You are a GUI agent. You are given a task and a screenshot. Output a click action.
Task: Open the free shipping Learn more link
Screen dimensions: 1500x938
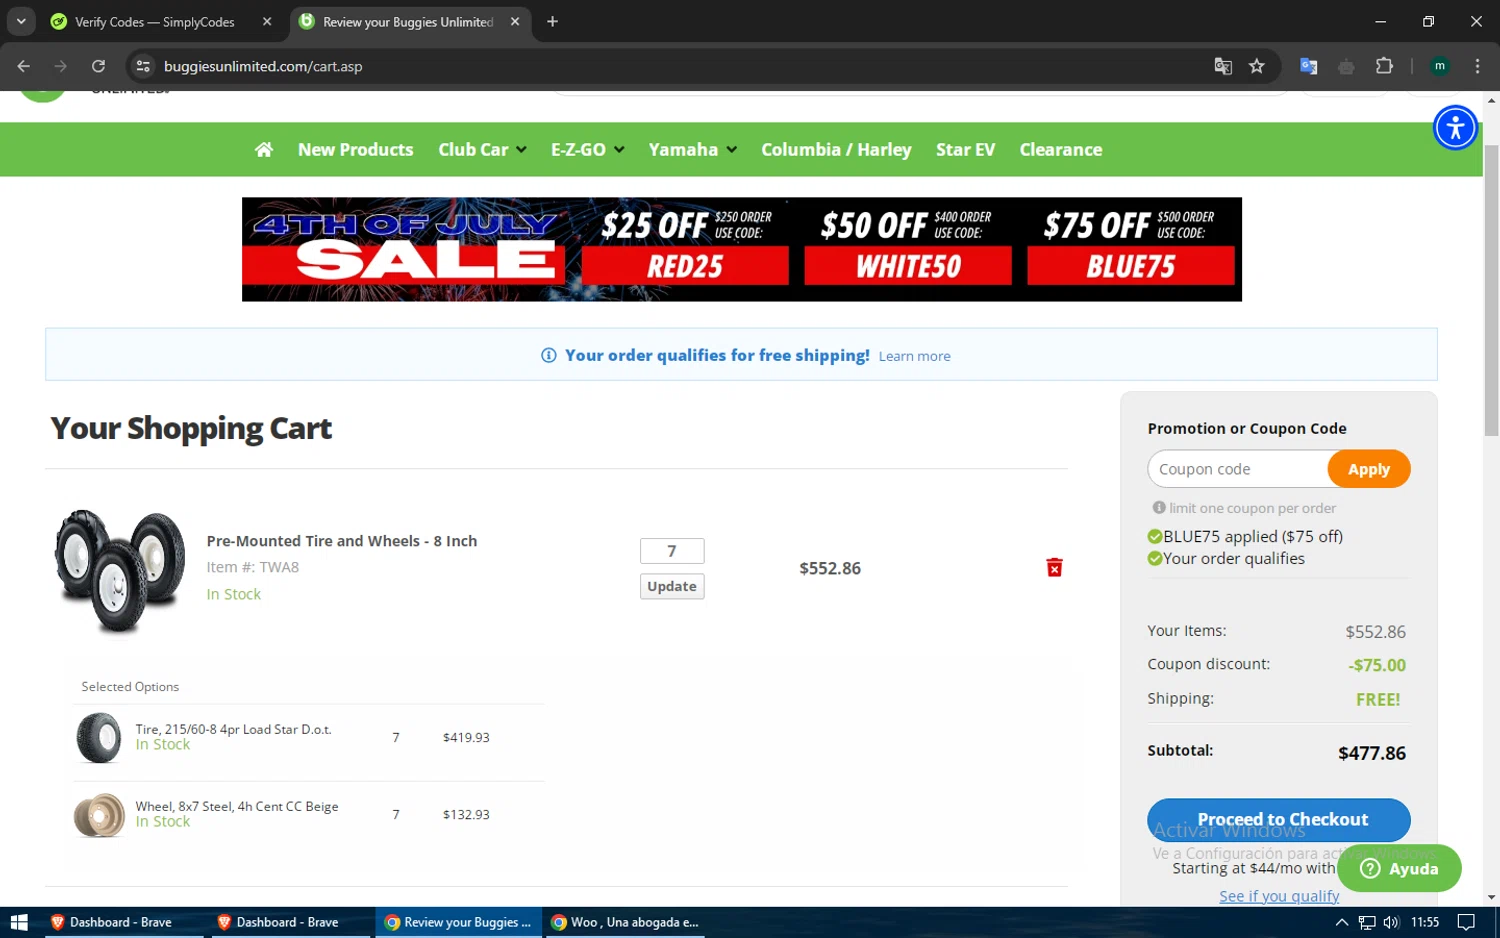pos(914,356)
